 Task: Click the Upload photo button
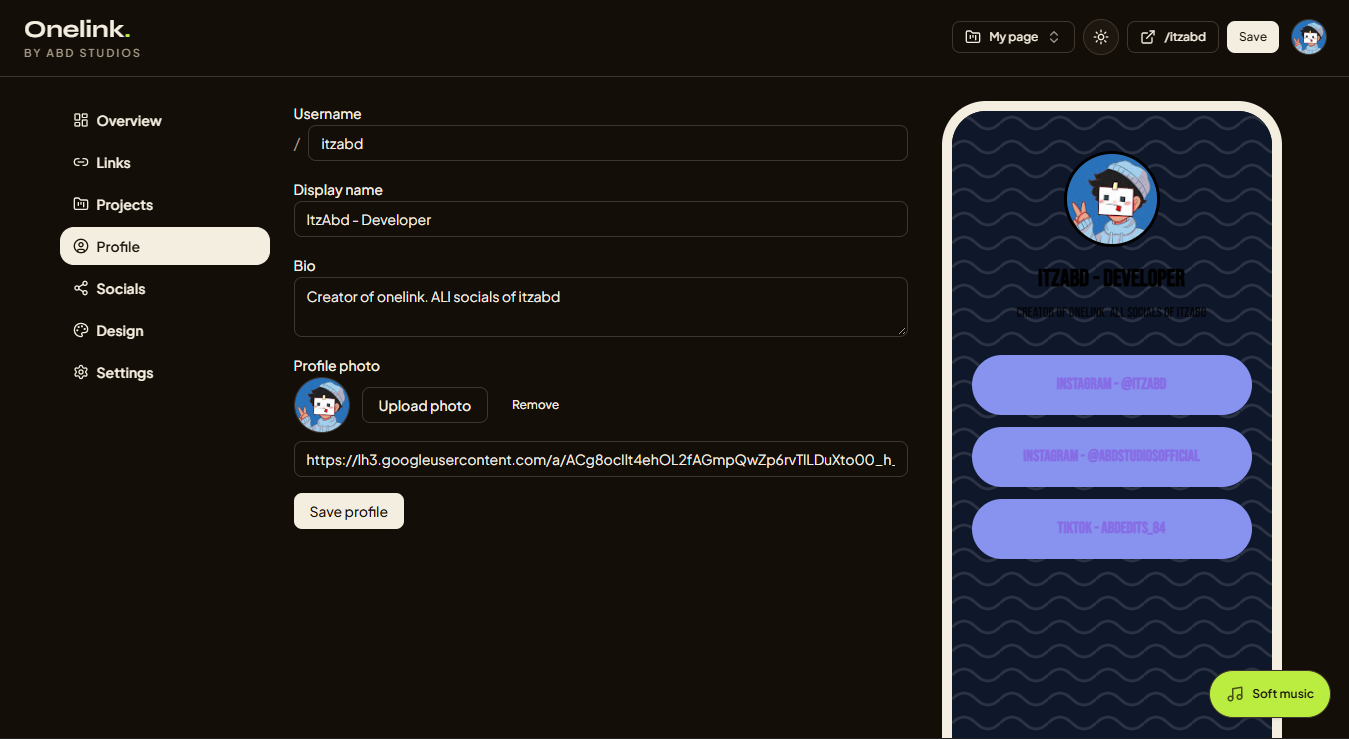[425, 405]
